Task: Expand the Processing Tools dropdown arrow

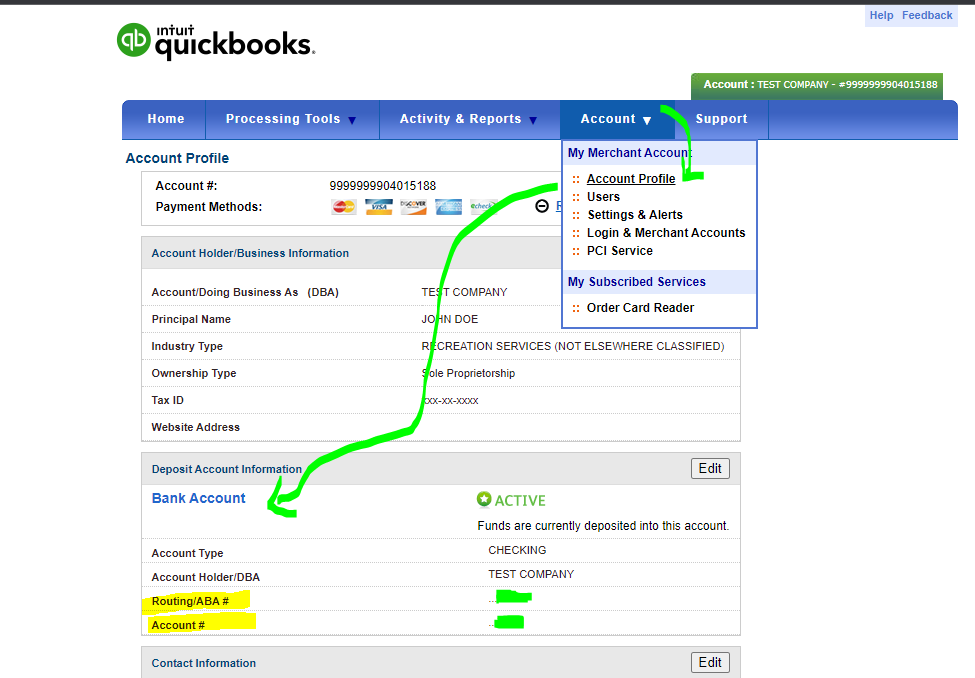Action: pyautogui.click(x=352, y=120)
